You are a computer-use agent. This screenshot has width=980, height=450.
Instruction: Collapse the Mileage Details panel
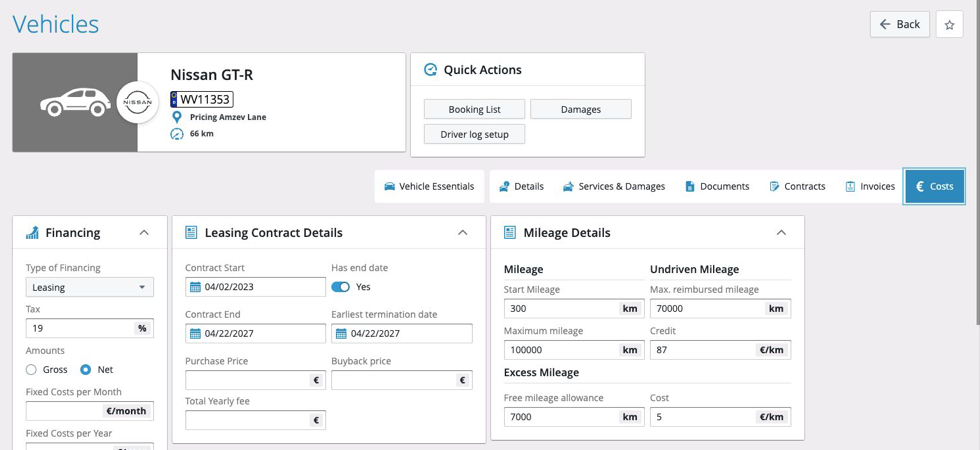click(x=781, y=232)
